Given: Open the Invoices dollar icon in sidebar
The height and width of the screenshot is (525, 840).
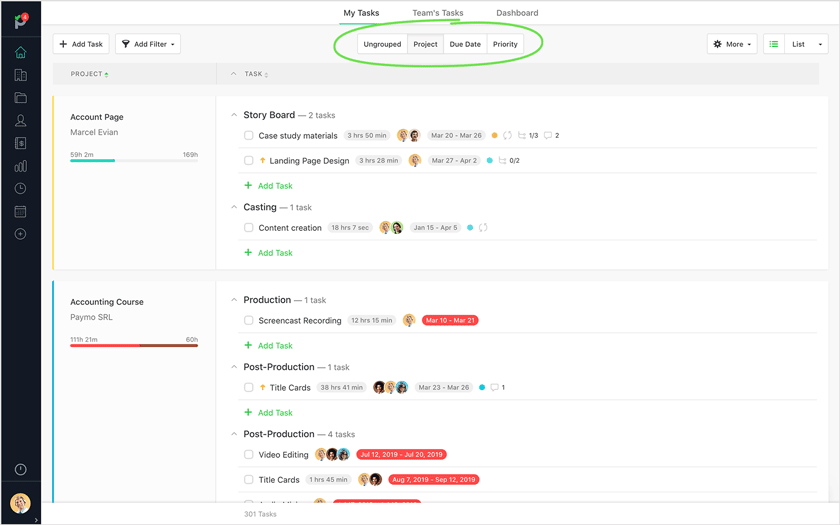Looking at the screenshot, I should pos(20,143).
